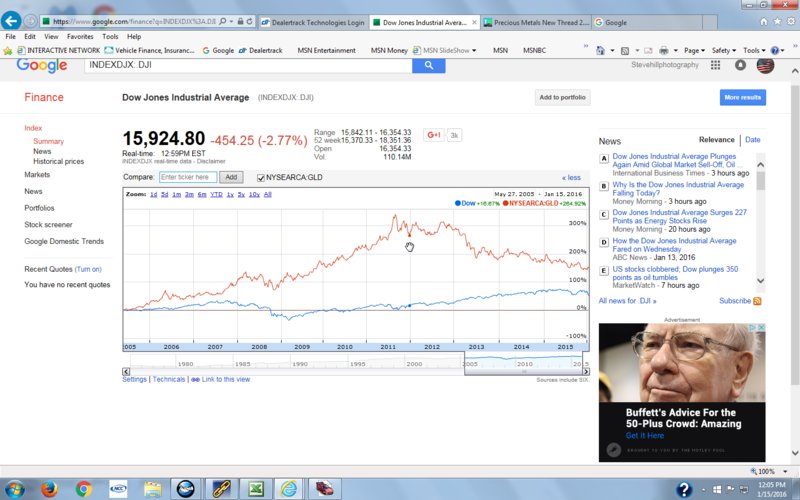The height and width of the screenshot is (500, 800).
Task: Click the favorites star icon top right
Action: point(777,21)
